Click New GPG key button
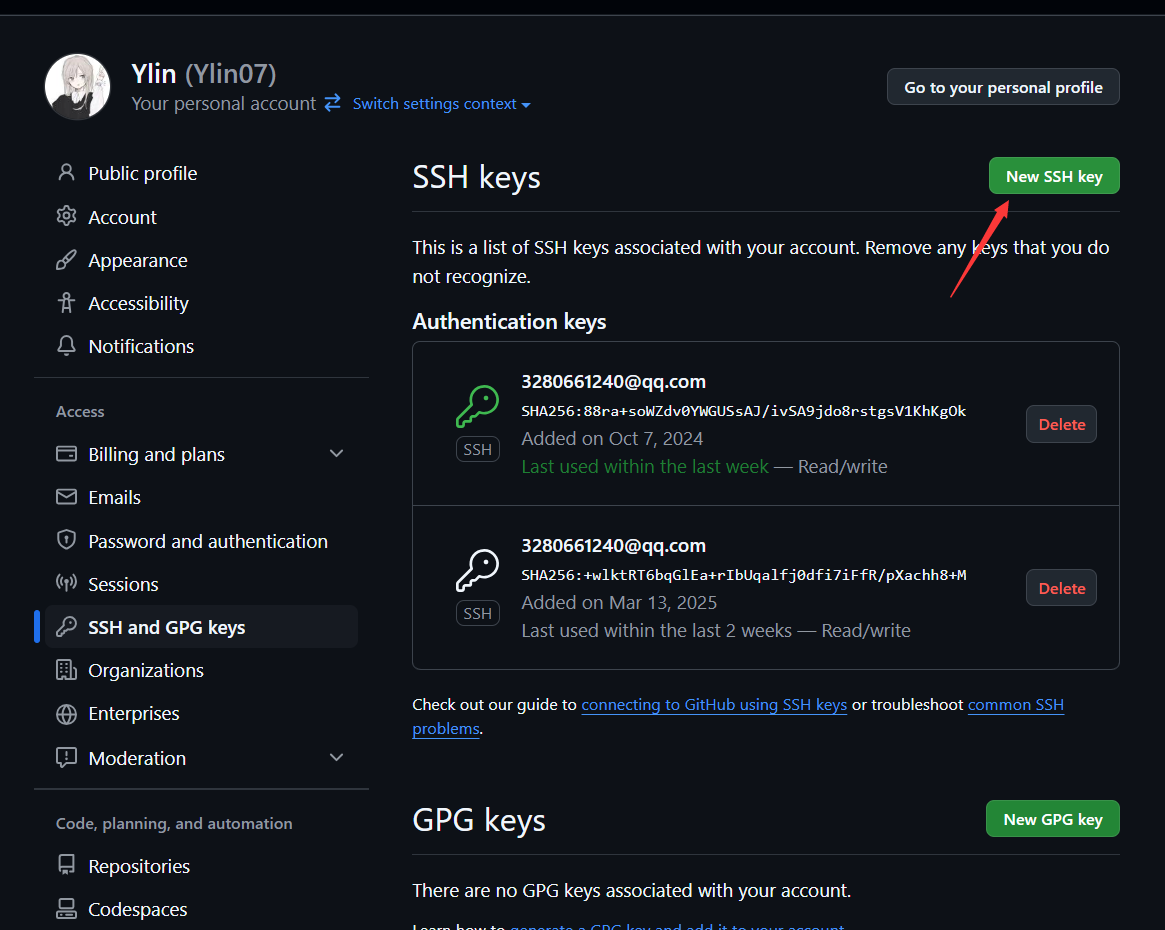Viewport: 1165px width, 930px height. pos(1052,819)
